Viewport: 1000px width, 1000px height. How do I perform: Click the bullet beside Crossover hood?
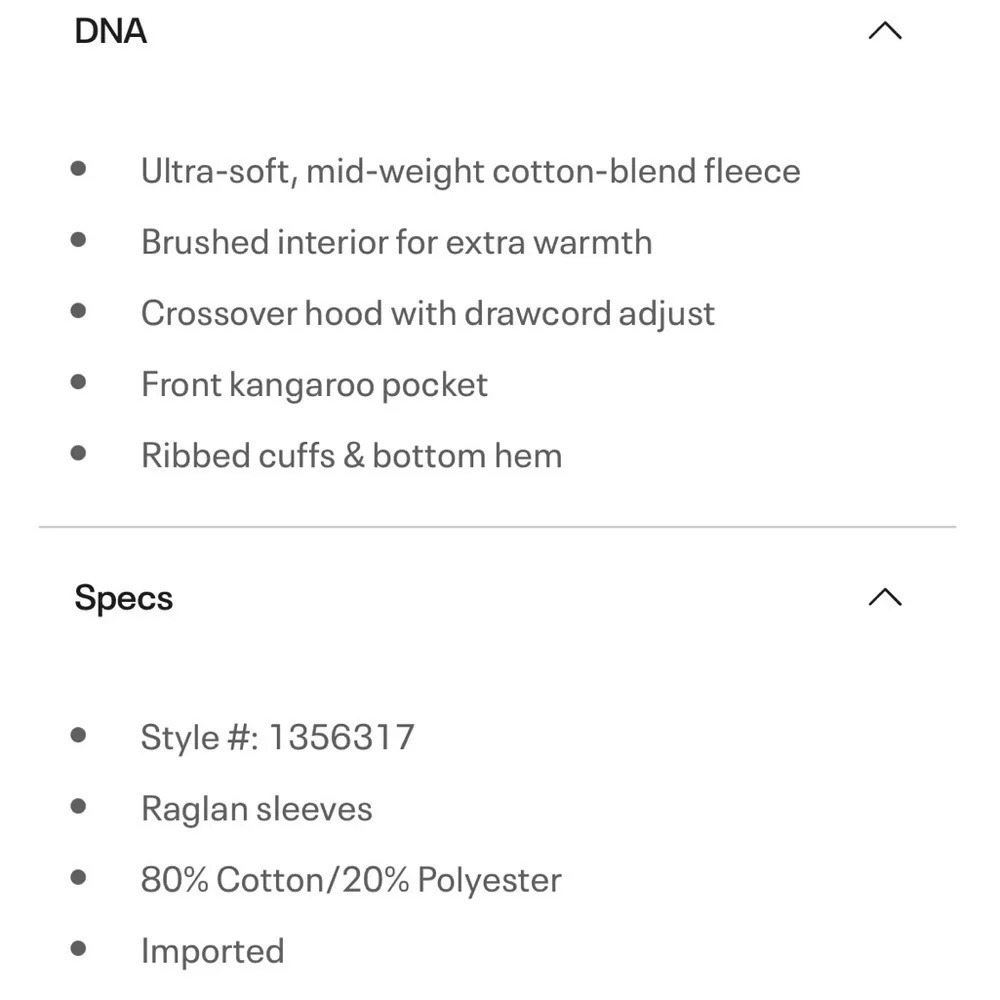[x=78, y=311]
